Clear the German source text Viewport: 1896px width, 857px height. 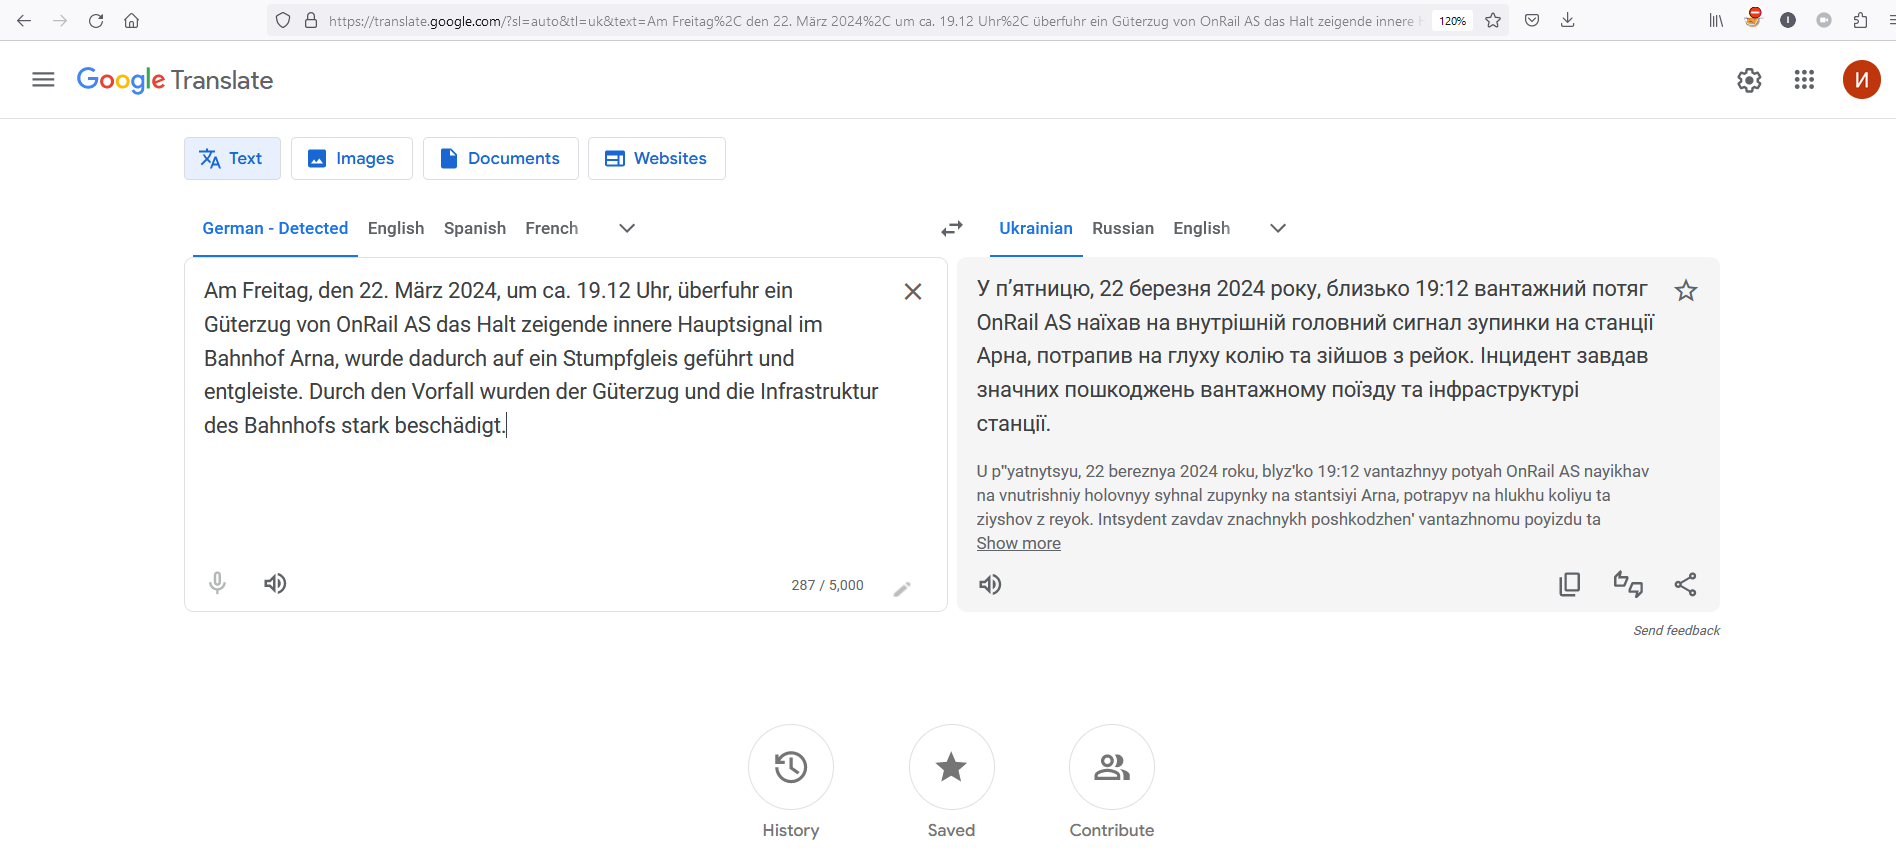coord(912,291)
